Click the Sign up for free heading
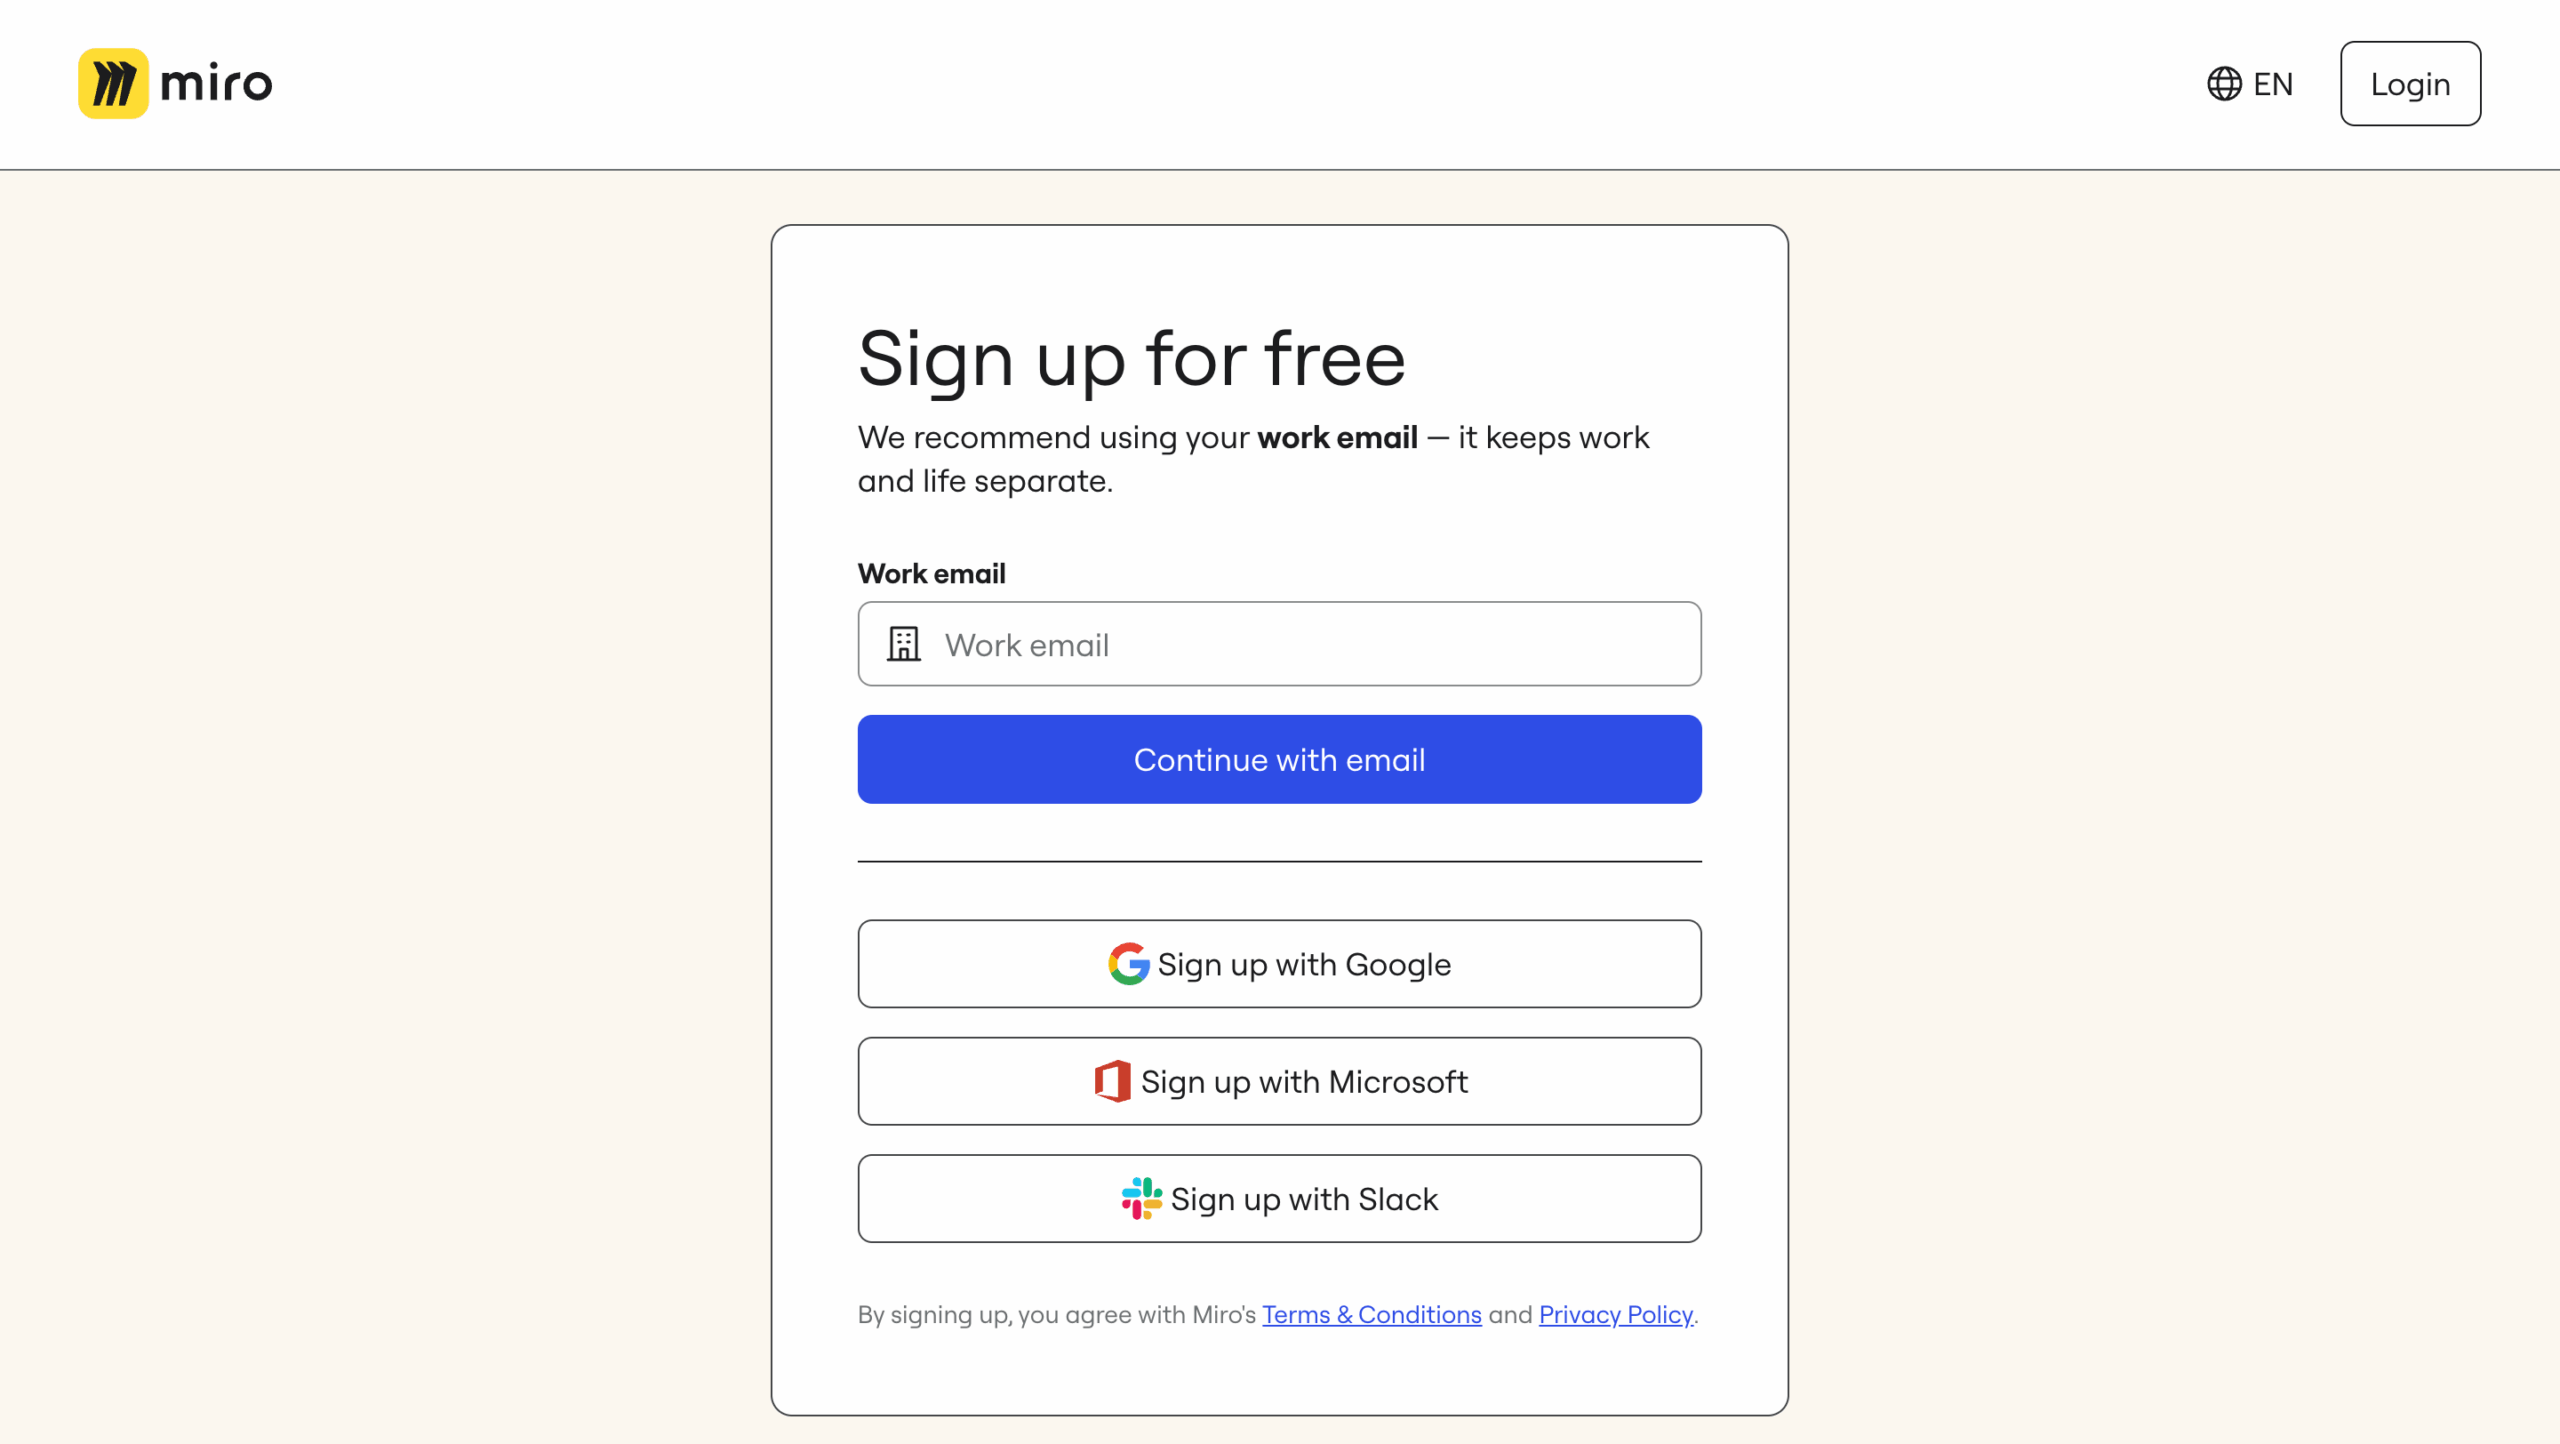The image size is (2560, 1444). (x=1132, y=358)
